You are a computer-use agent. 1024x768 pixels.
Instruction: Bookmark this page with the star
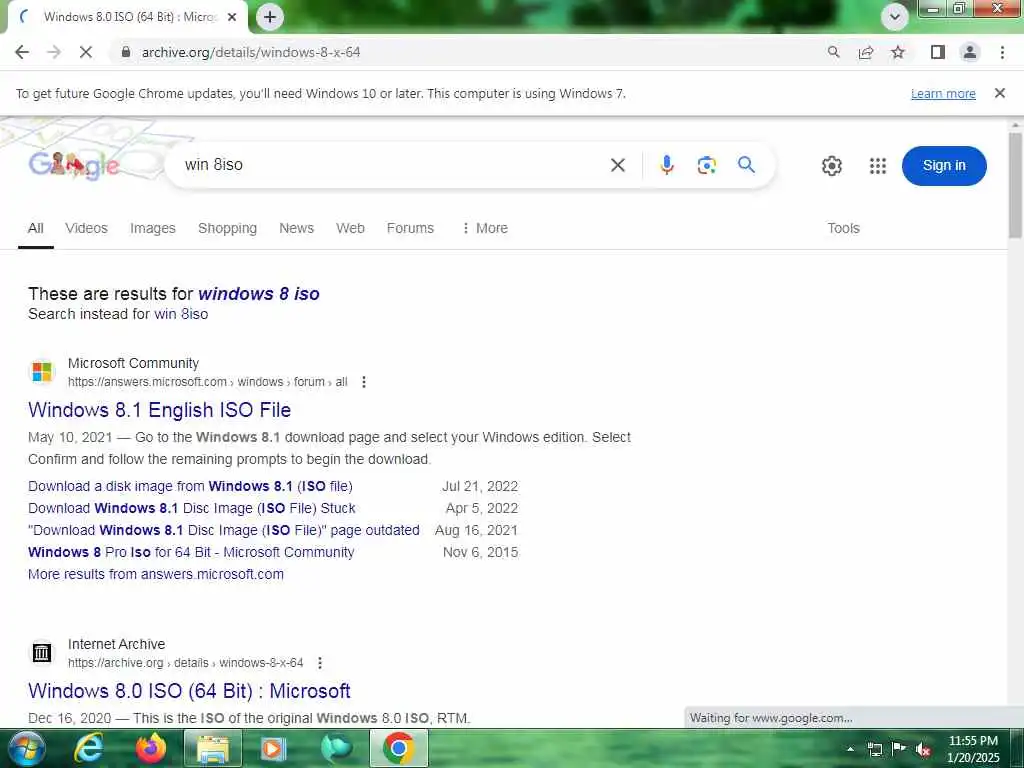click(898, 52)
